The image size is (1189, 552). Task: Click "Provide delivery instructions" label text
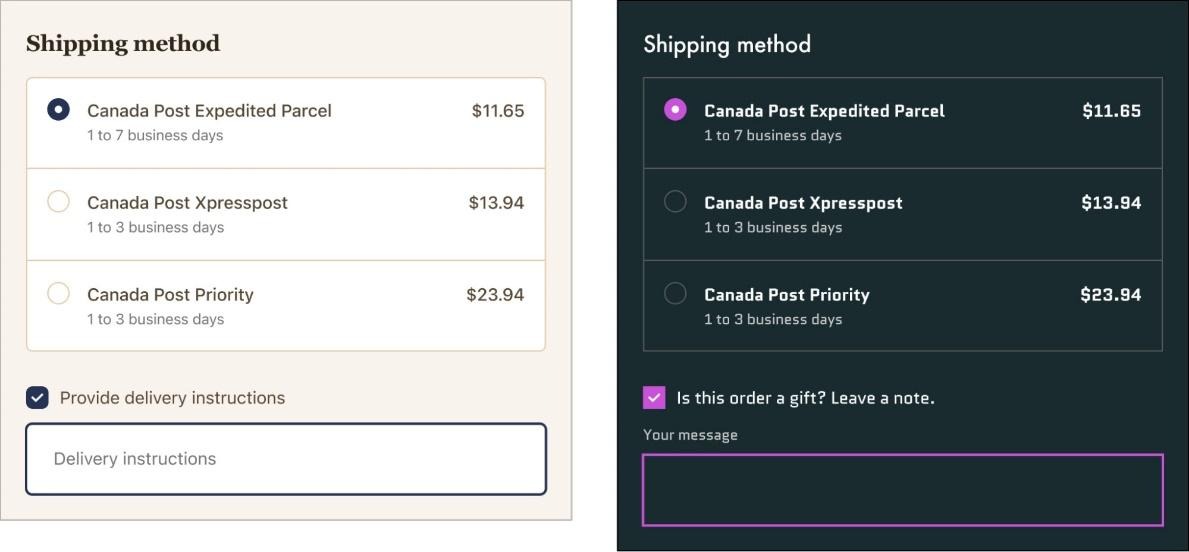pyautogui.click(x=172, y=398)
